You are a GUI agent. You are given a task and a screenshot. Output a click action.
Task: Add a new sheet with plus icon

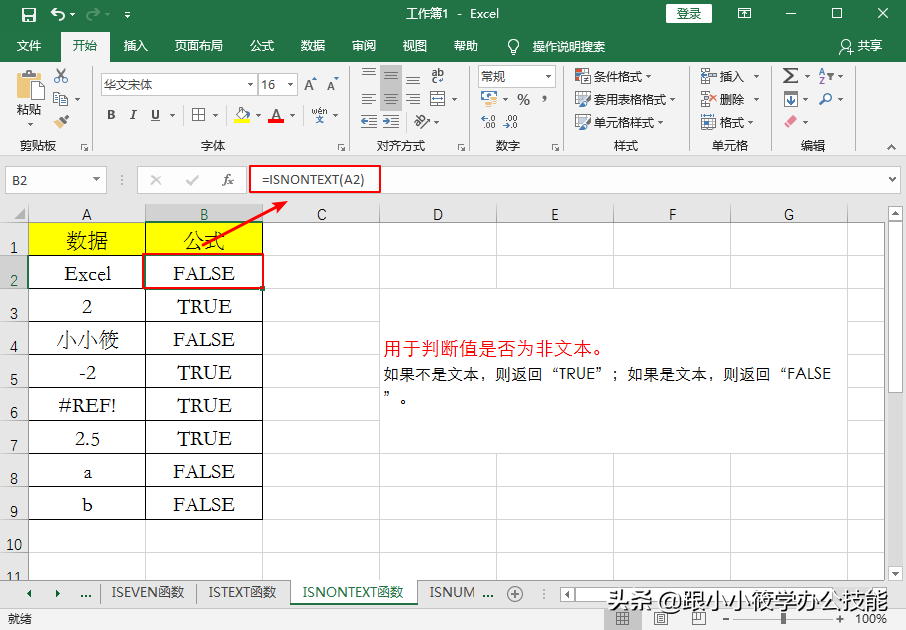pos(515,594)
